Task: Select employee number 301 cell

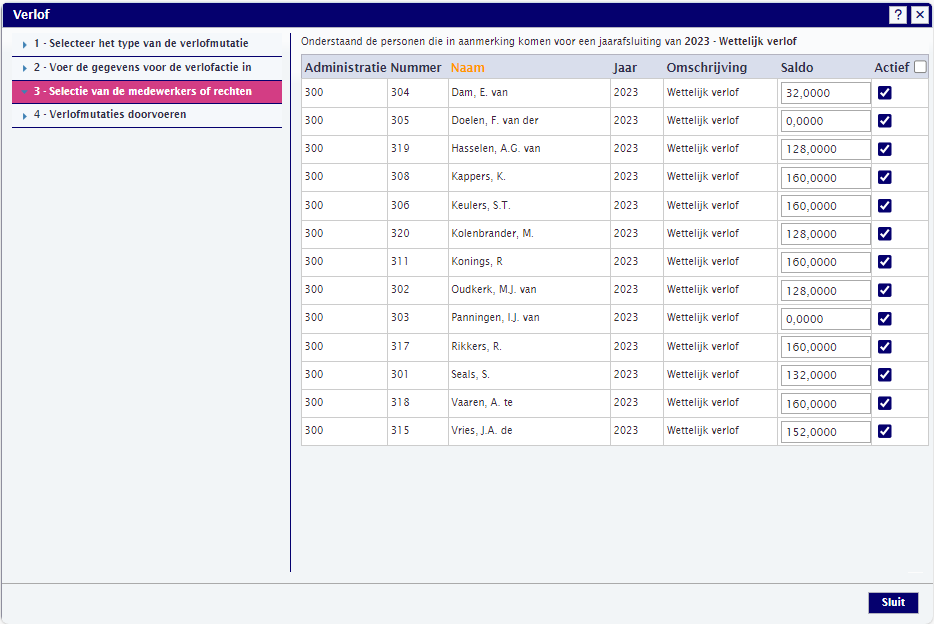Action: click(x=418, y=374)
